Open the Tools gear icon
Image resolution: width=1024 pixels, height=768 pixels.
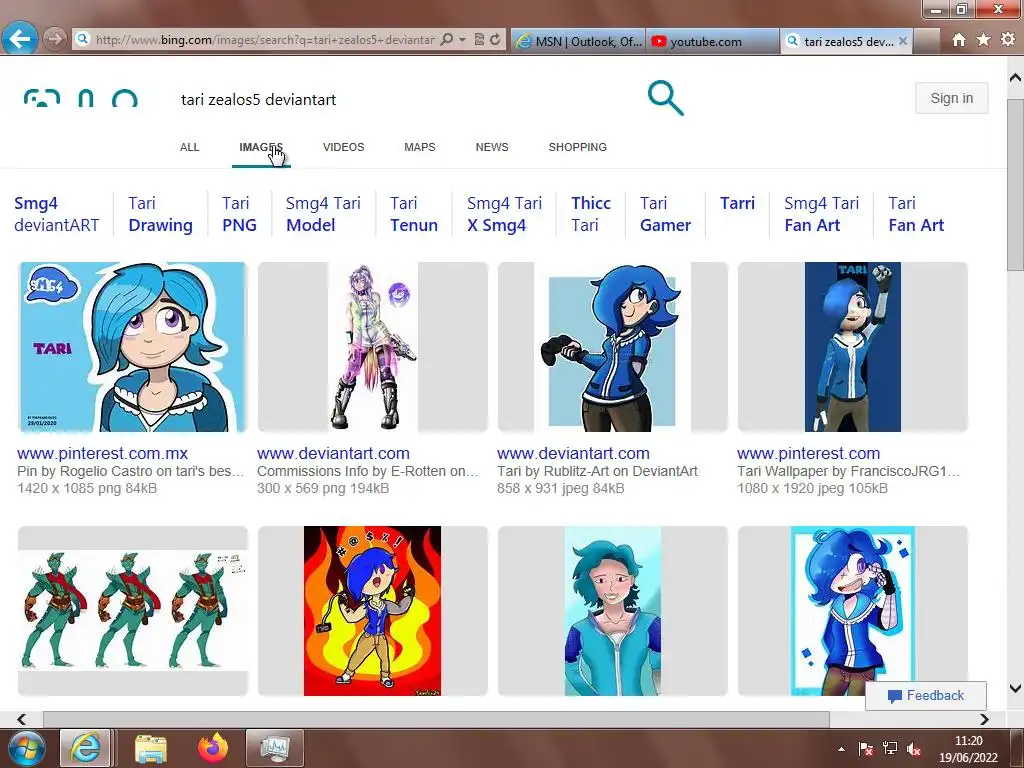point(1008,40)
